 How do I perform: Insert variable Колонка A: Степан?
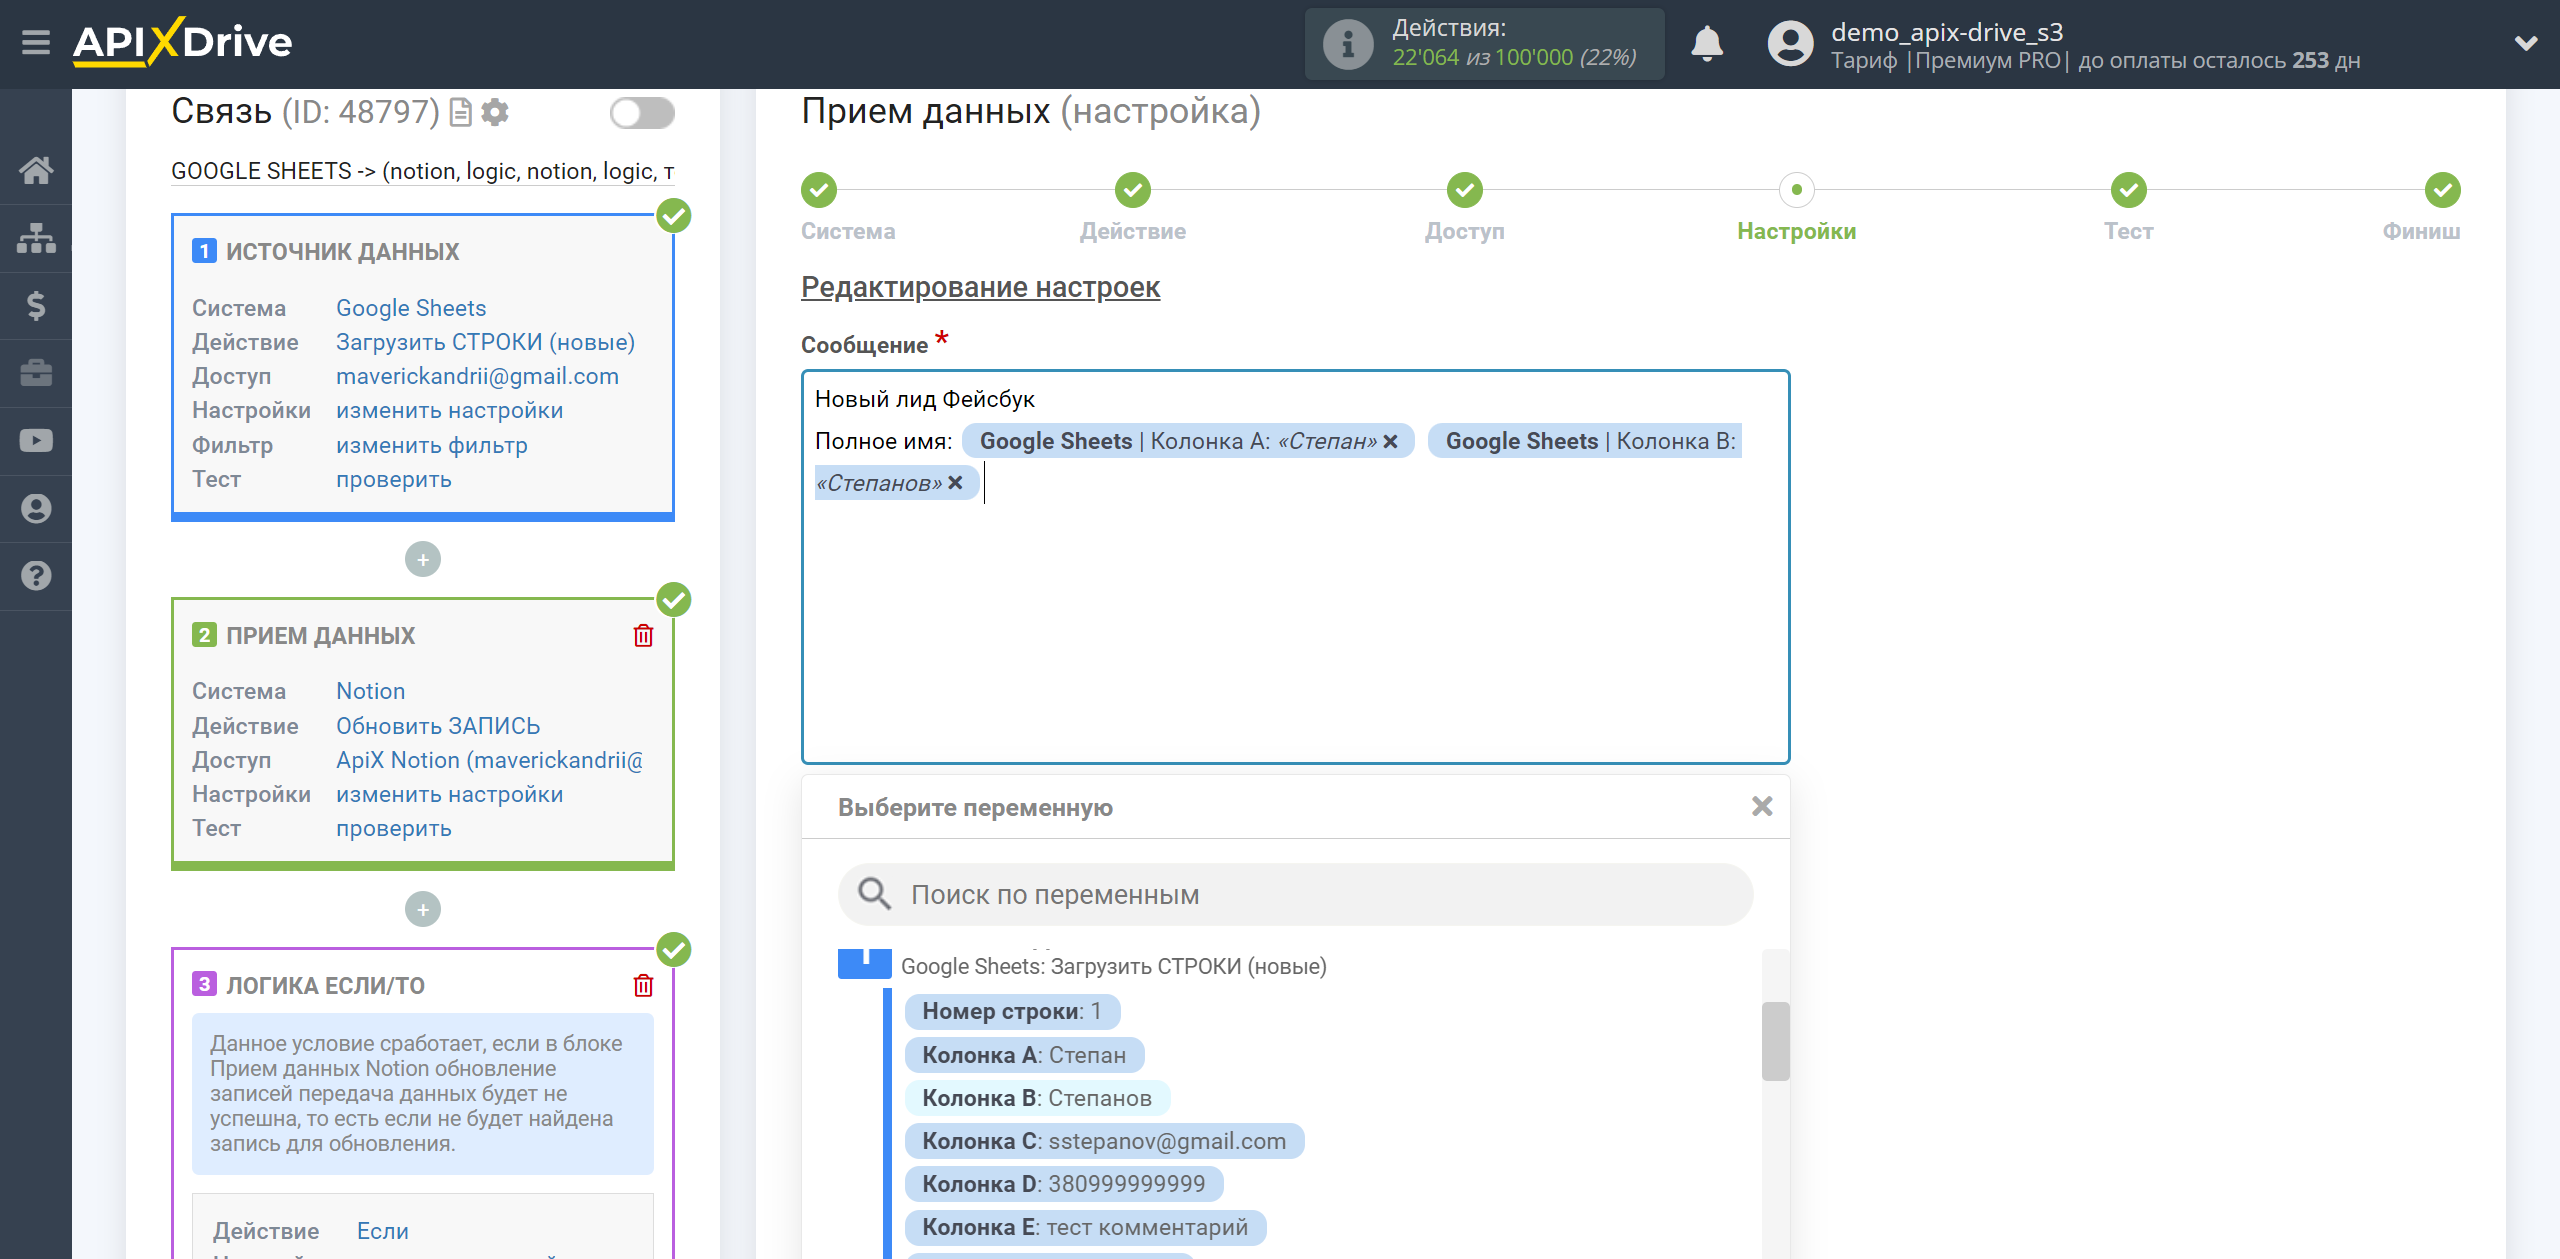pos(1024,1055)
